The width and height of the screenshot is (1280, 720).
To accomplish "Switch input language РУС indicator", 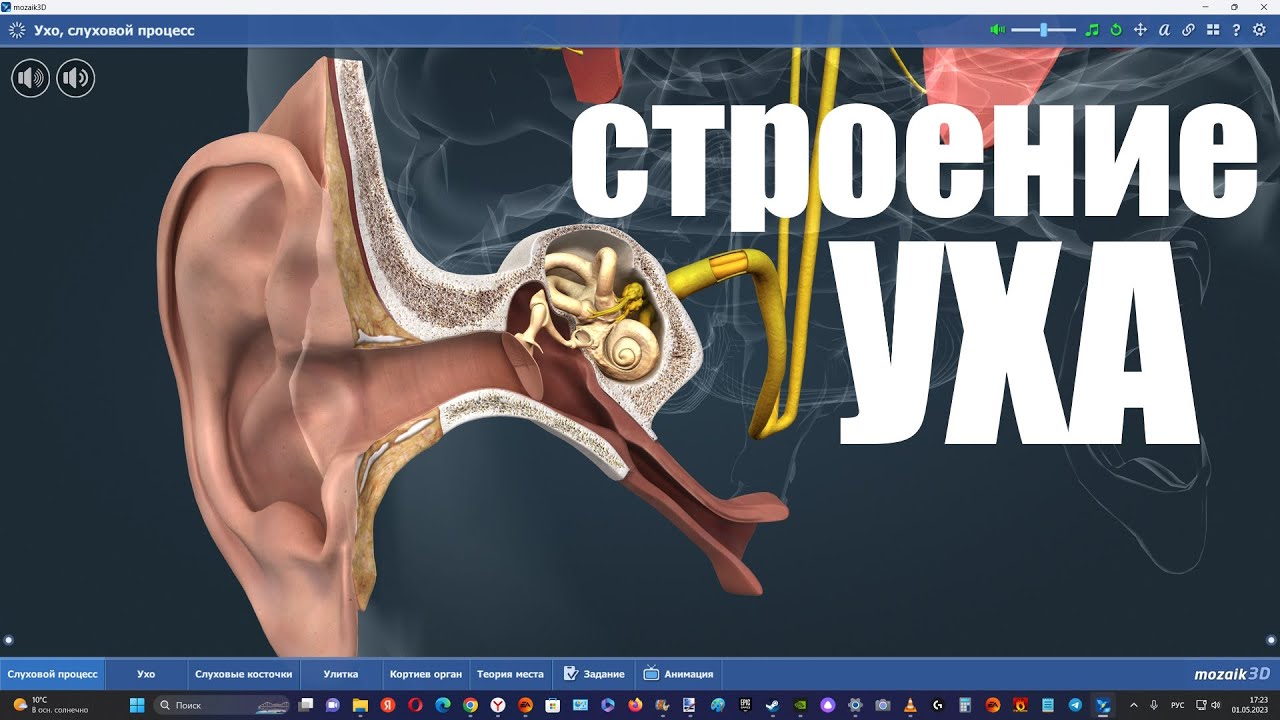I will click(1177, 705).
